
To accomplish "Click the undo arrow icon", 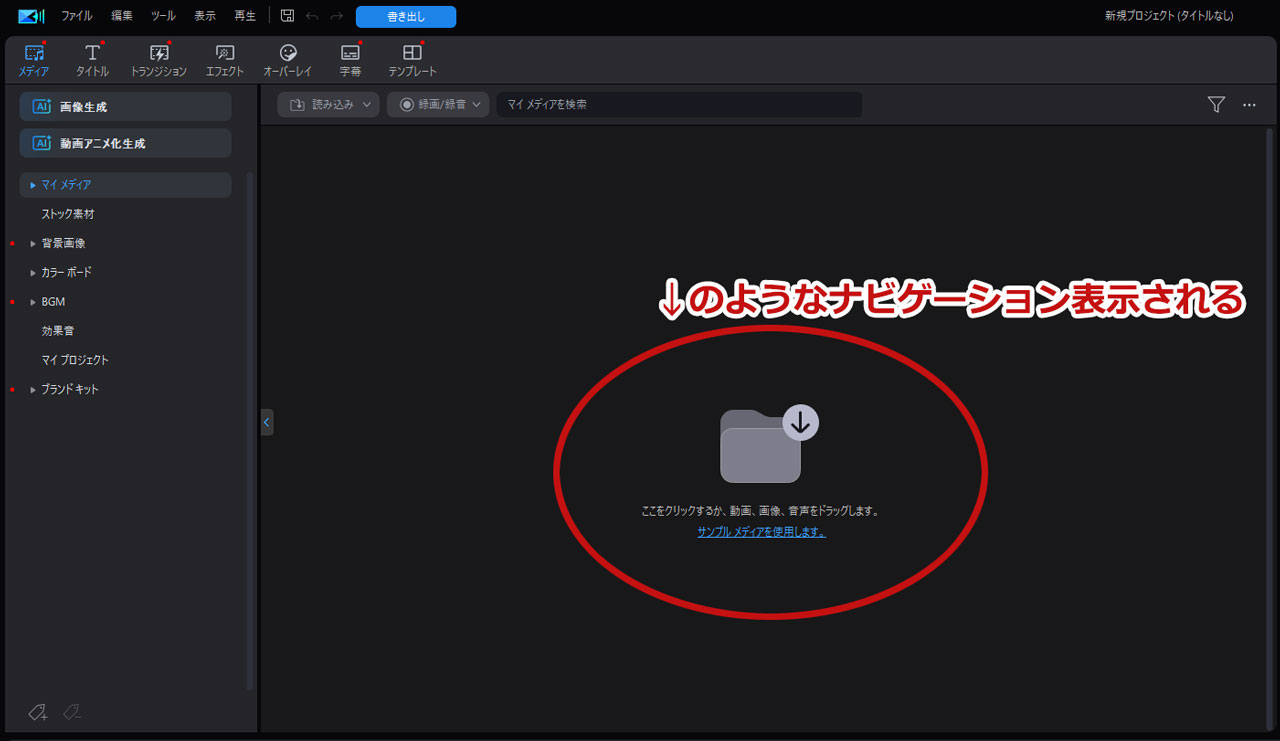I will [312, 16].
